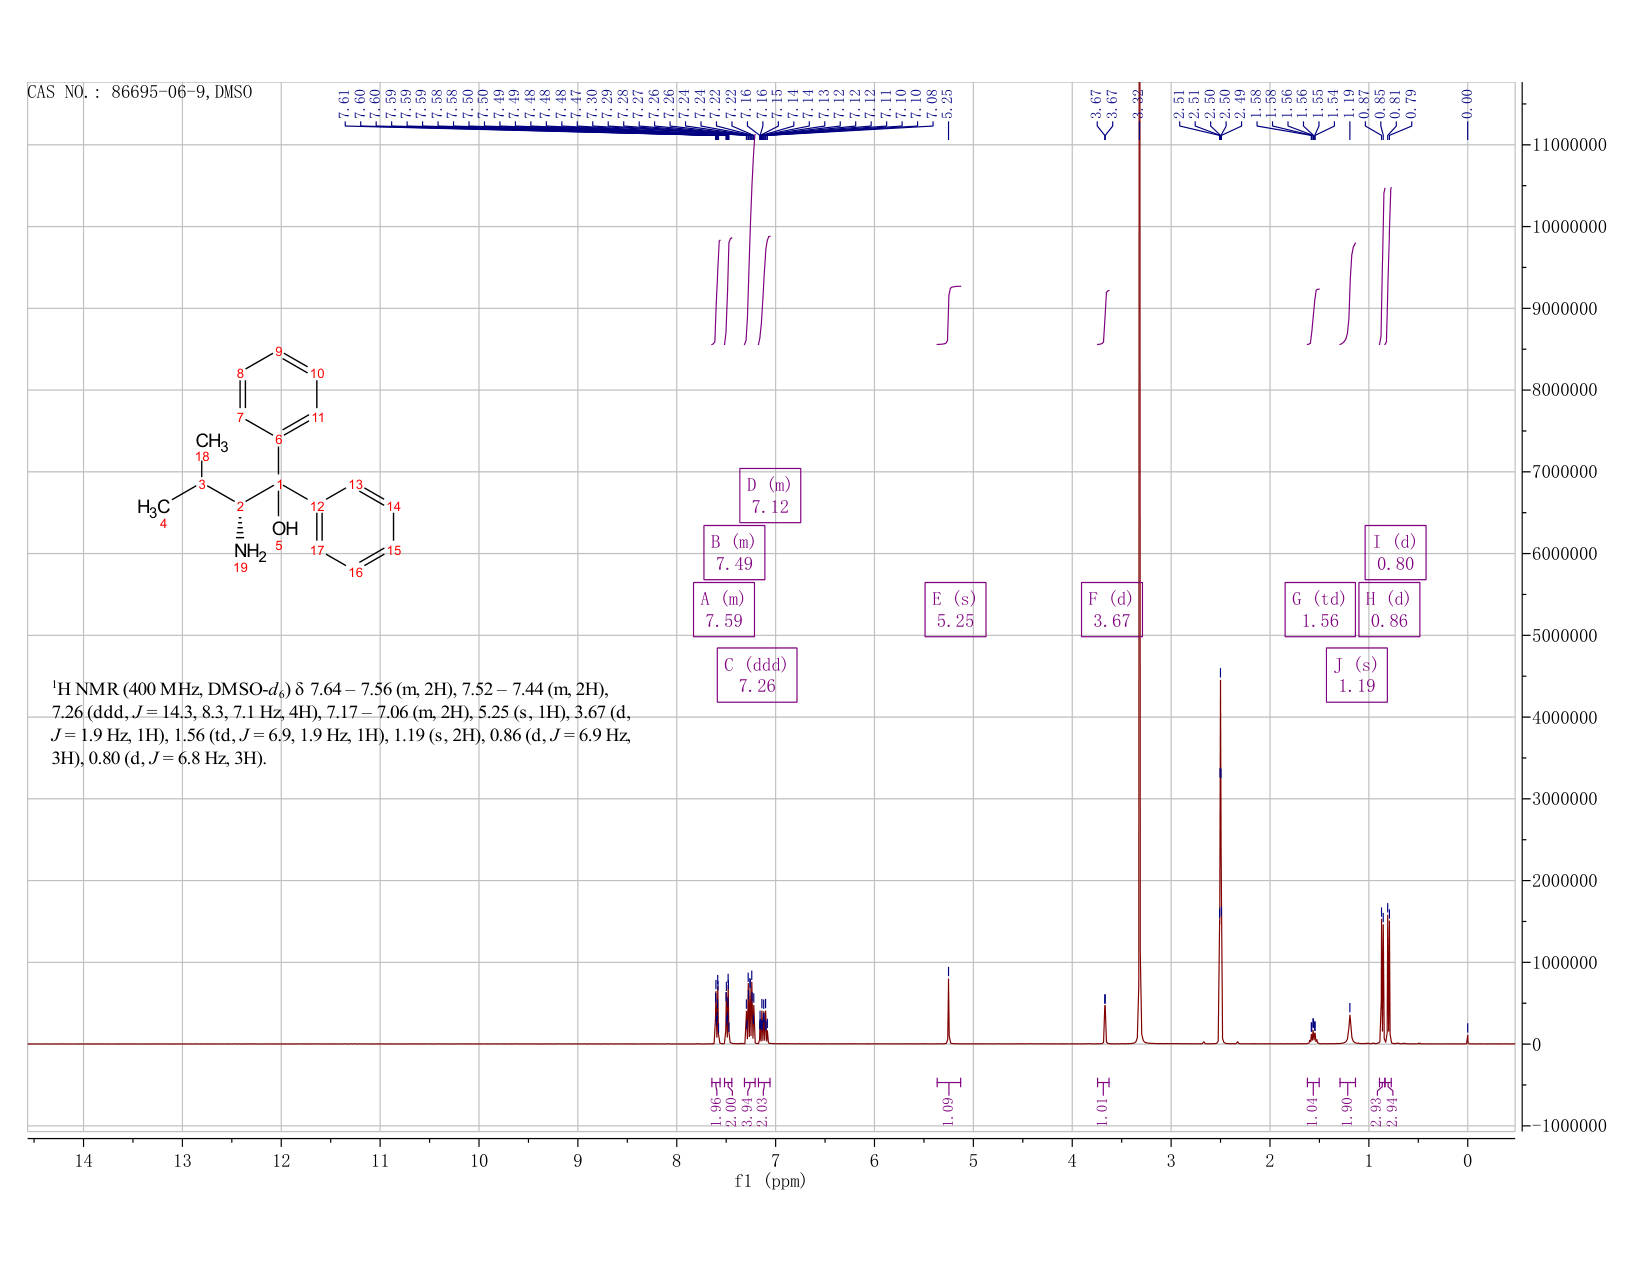
Task: Select multiplet box C (ddd) 7.26
Action: click(x=757, y=675)
